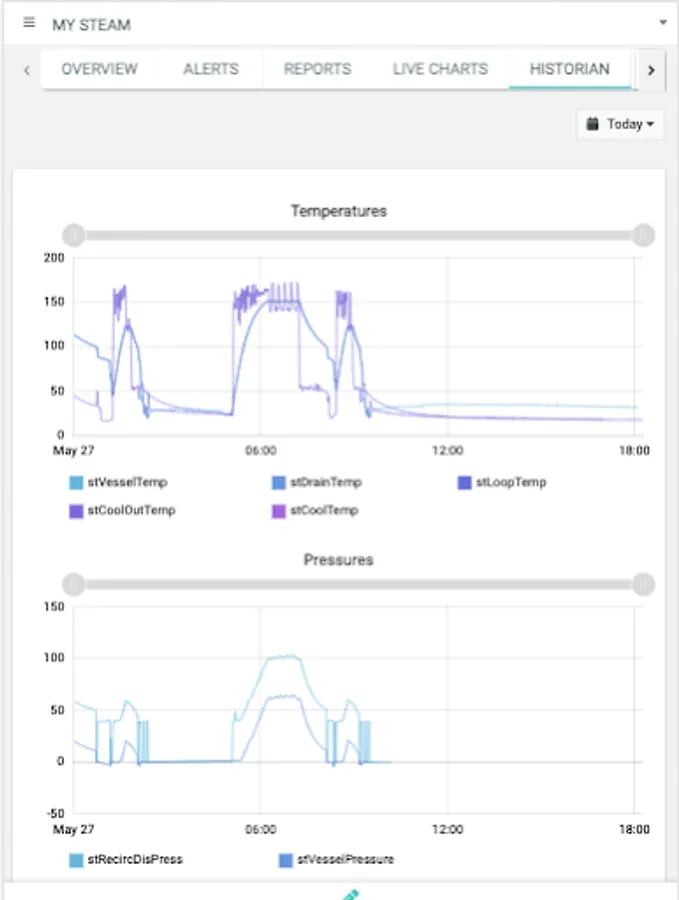Grab left handle of Pressures range slider

point(73,584)
